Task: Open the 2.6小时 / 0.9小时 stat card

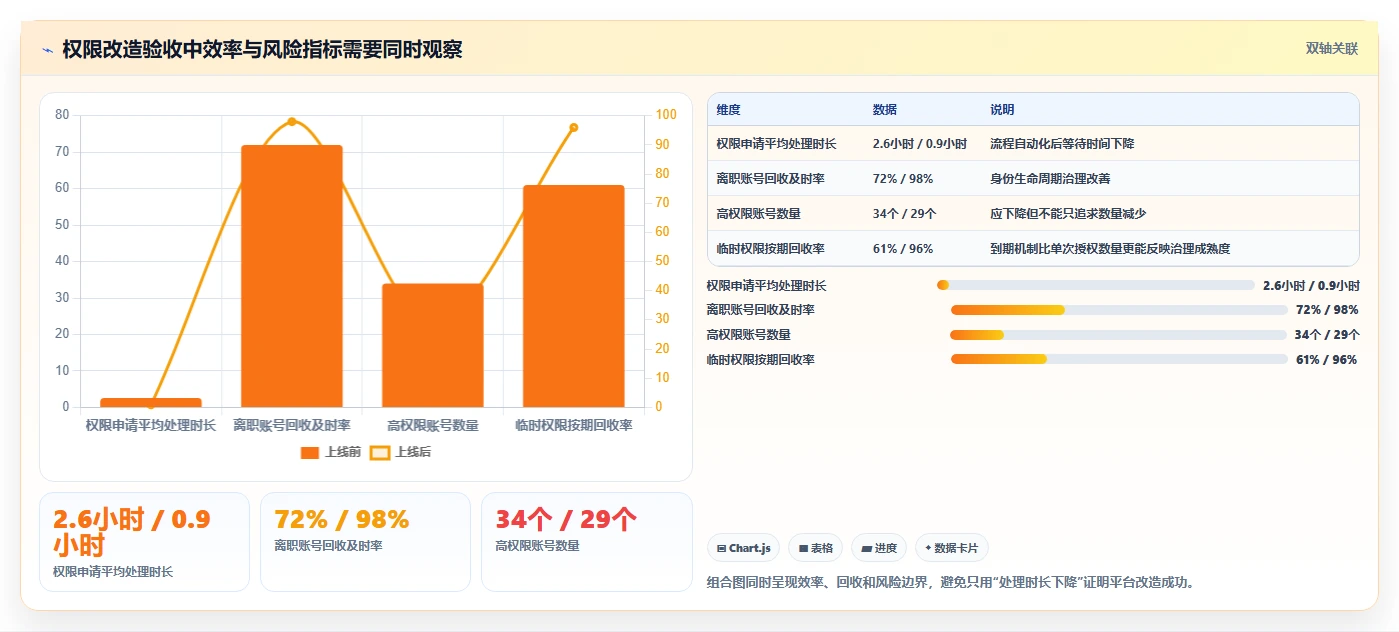Action: point(144,542)
